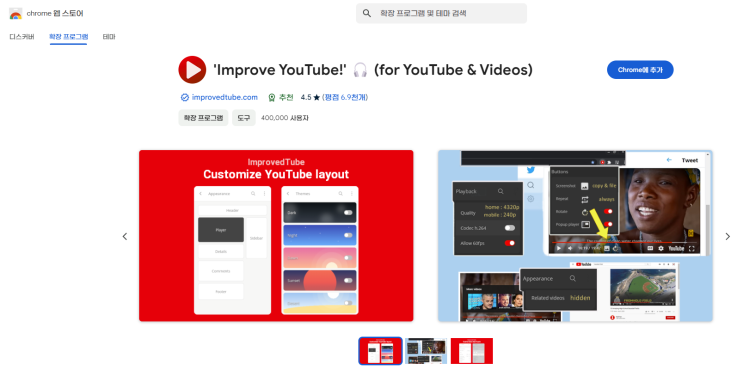Click the 4.5 star rating value
Viewport: 743px width, 381px height.
(310, 97)
